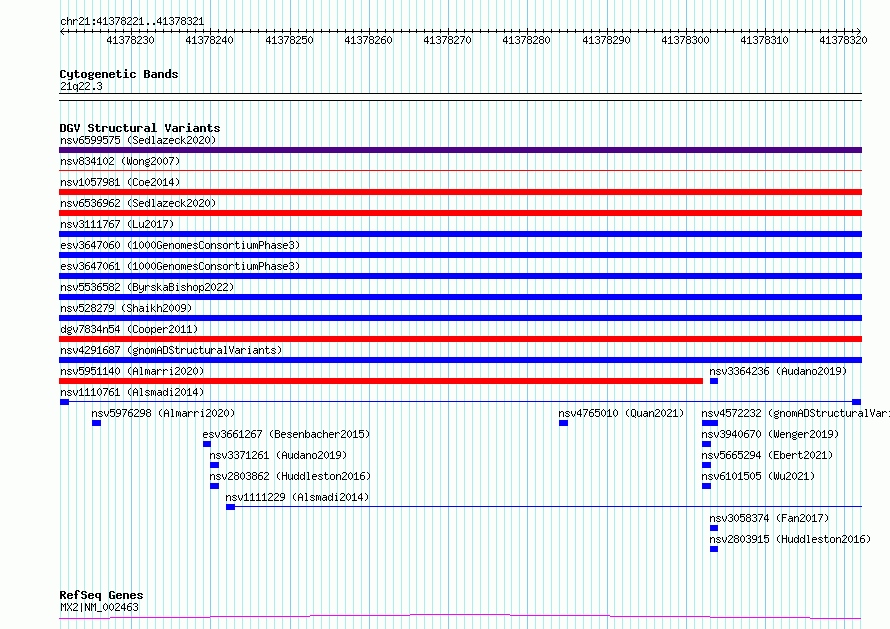Click the nsv1057981 (Coe2014) label
The image size is (890, 629).
coord(120,182)
